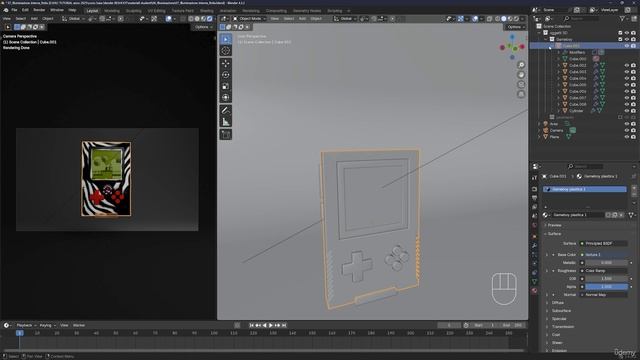Open the Object Mode dropdown

coord(249,19)
